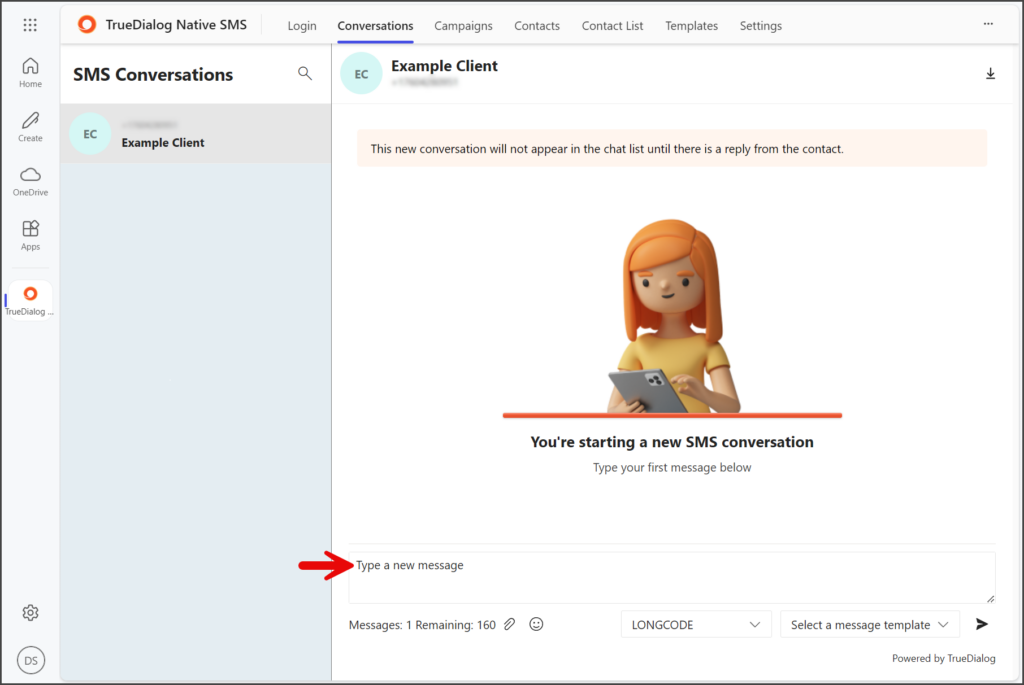Screen dimensions: 1024x685
Task: Open the app launcher grid icon
Action: pyautogui.click(x=30, y=25)
